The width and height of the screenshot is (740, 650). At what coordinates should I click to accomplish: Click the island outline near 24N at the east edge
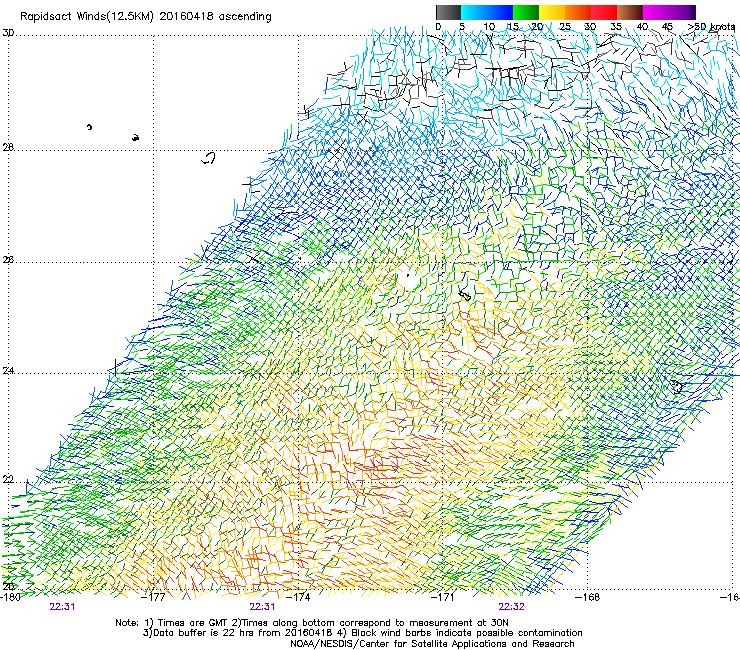pyautogui.click(x=677, y=387)
